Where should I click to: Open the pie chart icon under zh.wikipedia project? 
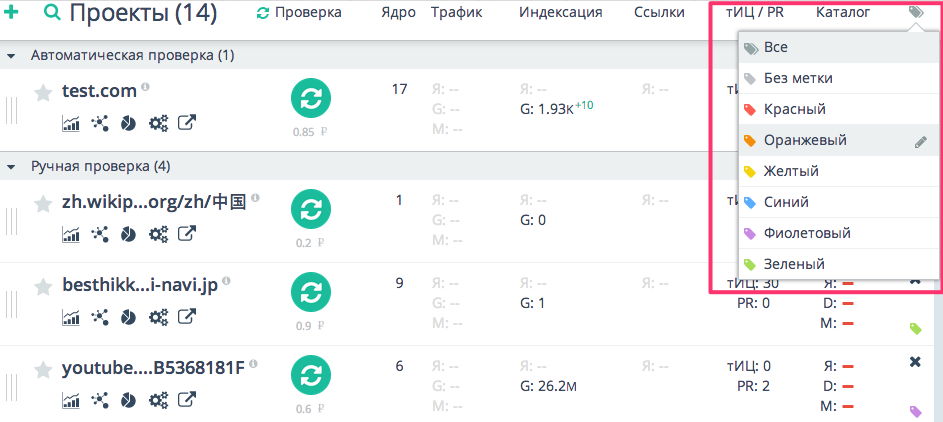click(128, 234)
